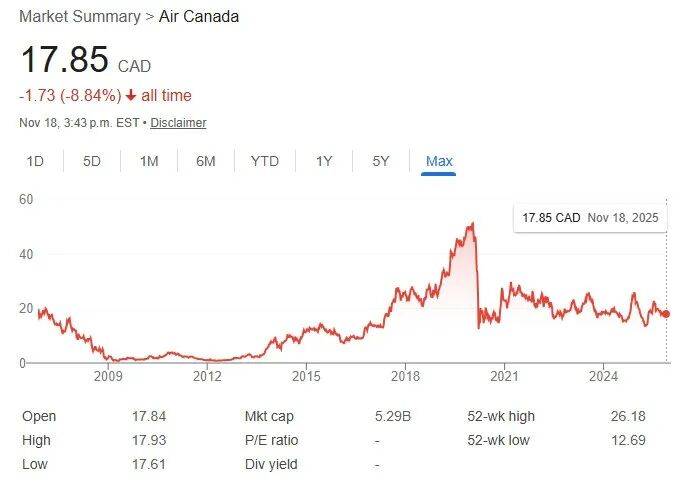The height and width of the screenshot is (481, 695).
Task: Show the 6M price history
Action: pos(206,161)
